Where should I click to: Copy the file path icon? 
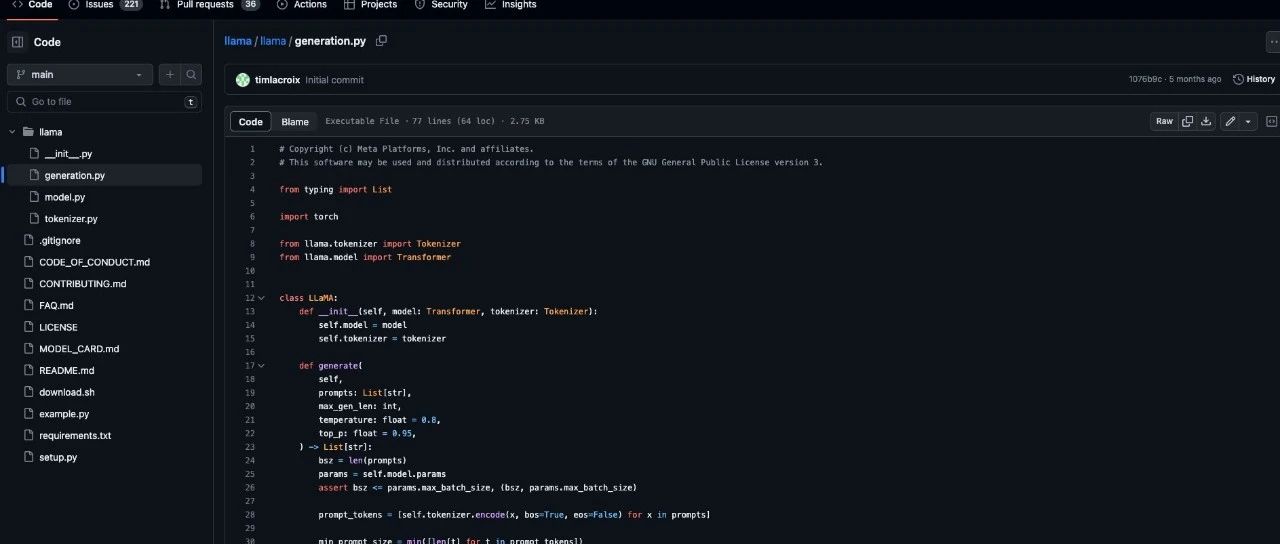coord(381,41)
